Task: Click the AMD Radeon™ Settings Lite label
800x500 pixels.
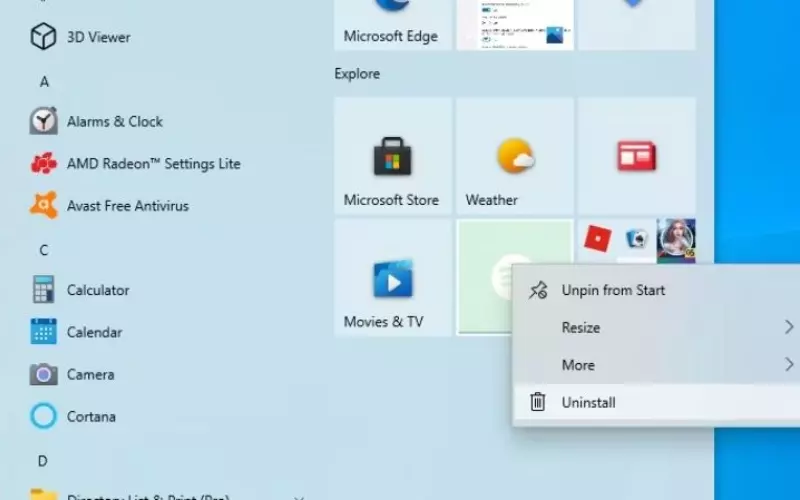Action: tap(154, 164)
